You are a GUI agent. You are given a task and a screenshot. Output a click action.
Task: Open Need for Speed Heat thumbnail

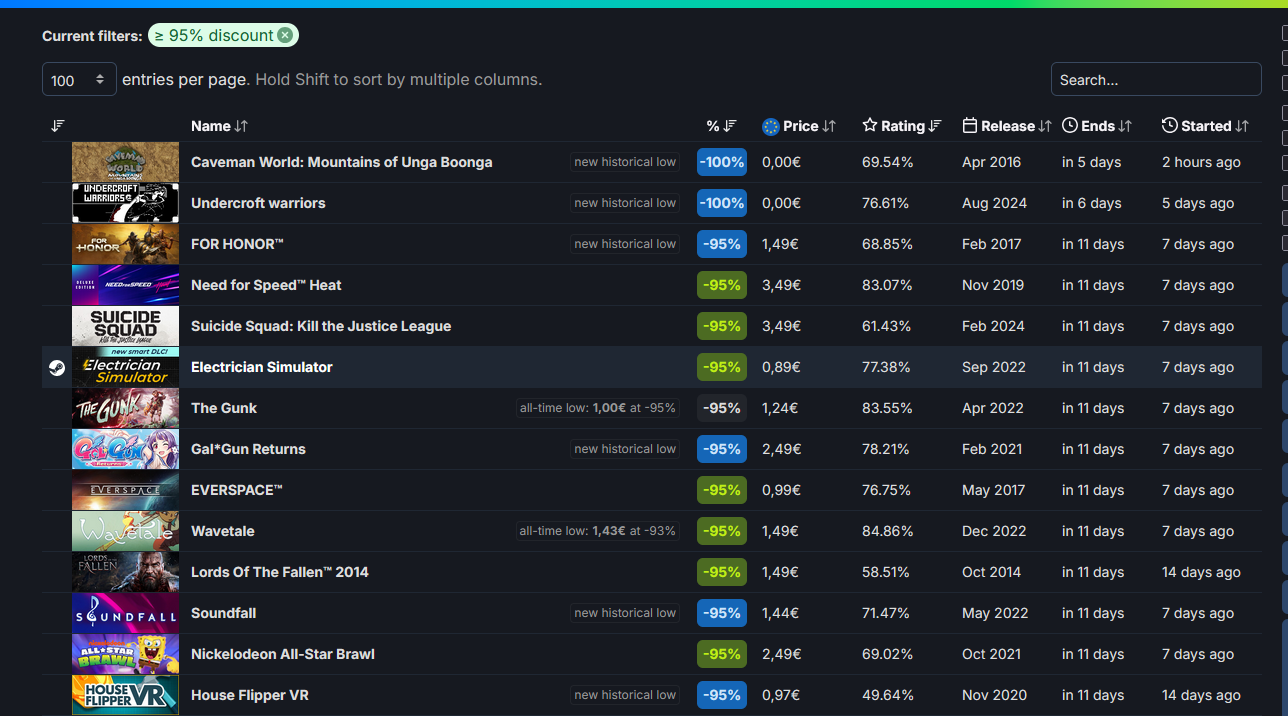pyautogui.click(x=125, y=285)
